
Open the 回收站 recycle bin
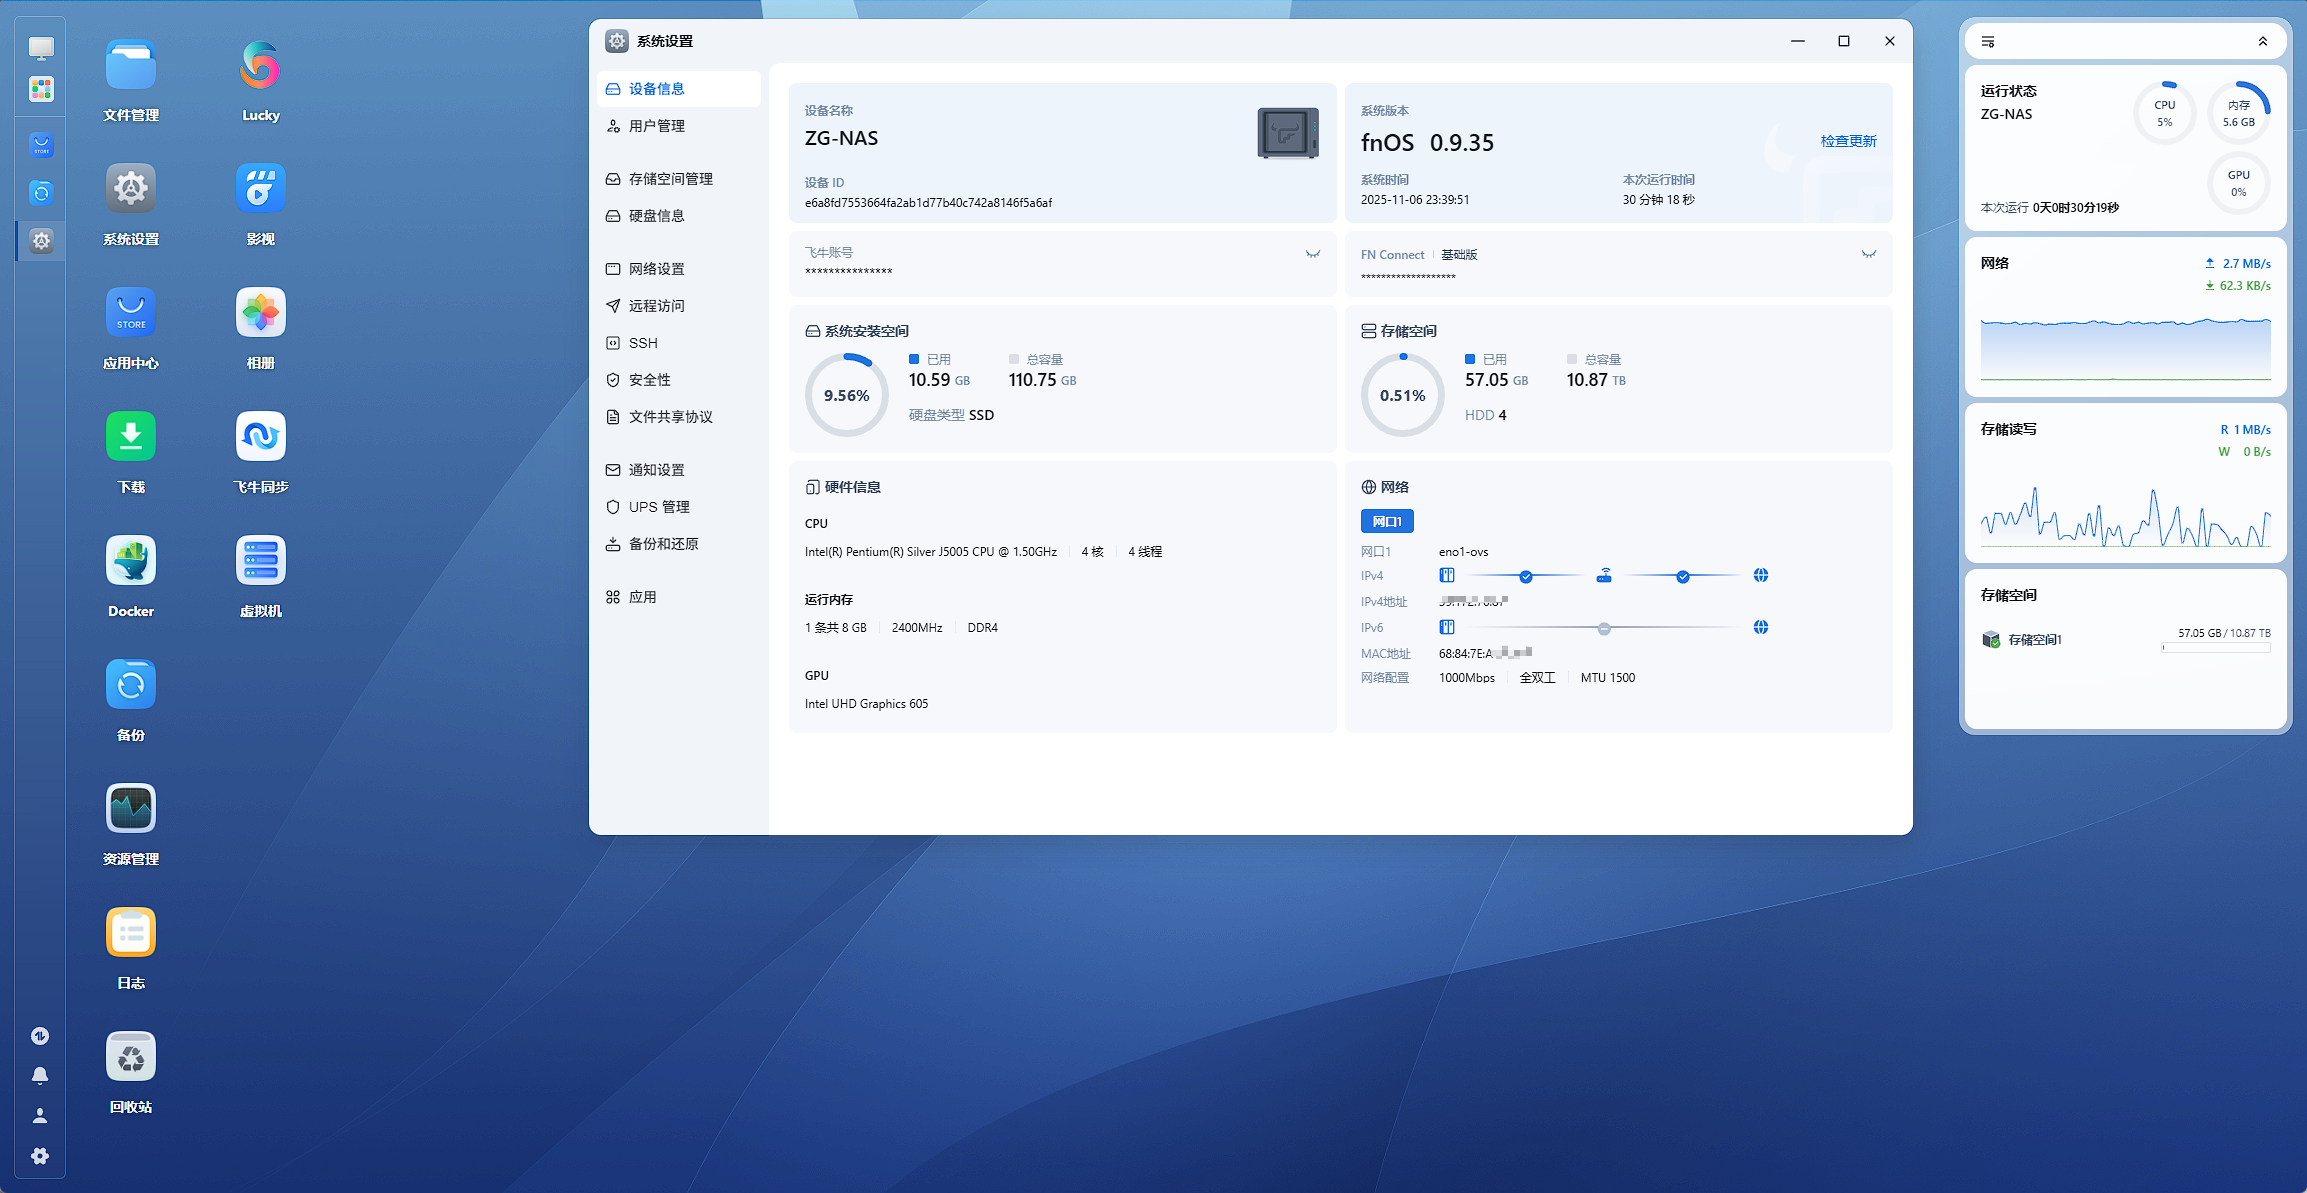point(131,1057)
